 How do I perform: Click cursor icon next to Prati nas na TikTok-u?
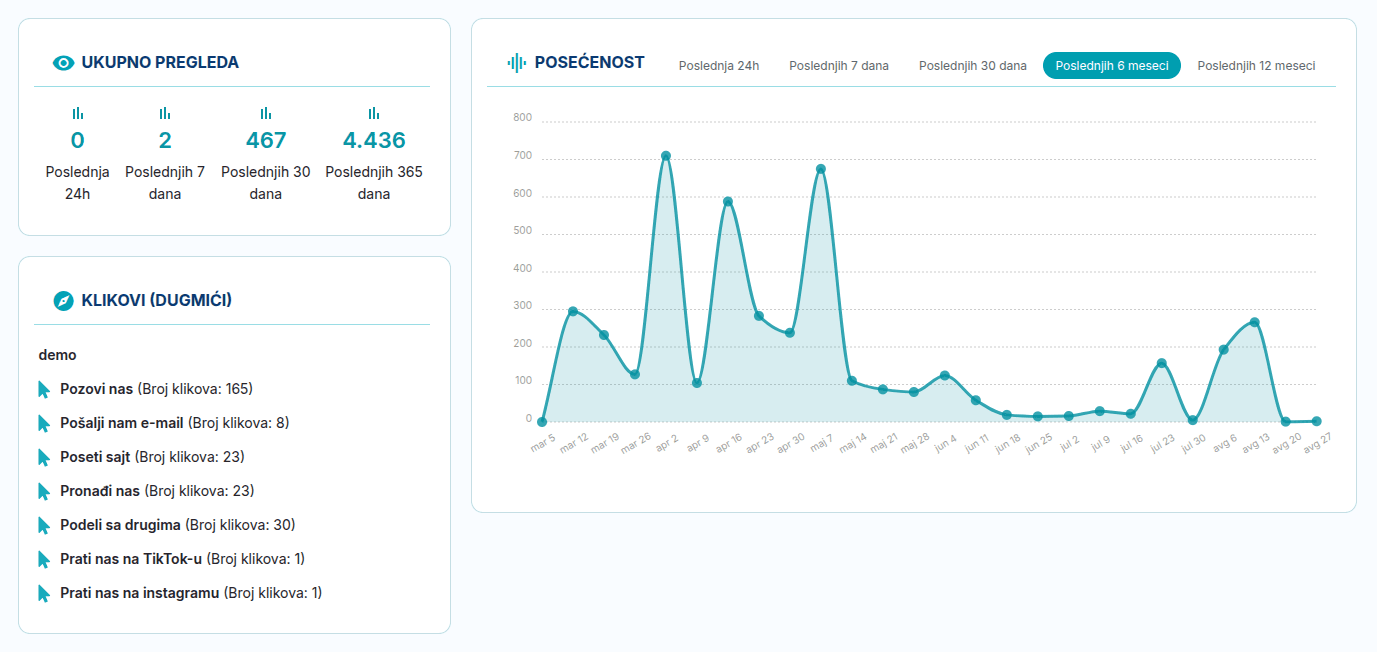point(44,559)
